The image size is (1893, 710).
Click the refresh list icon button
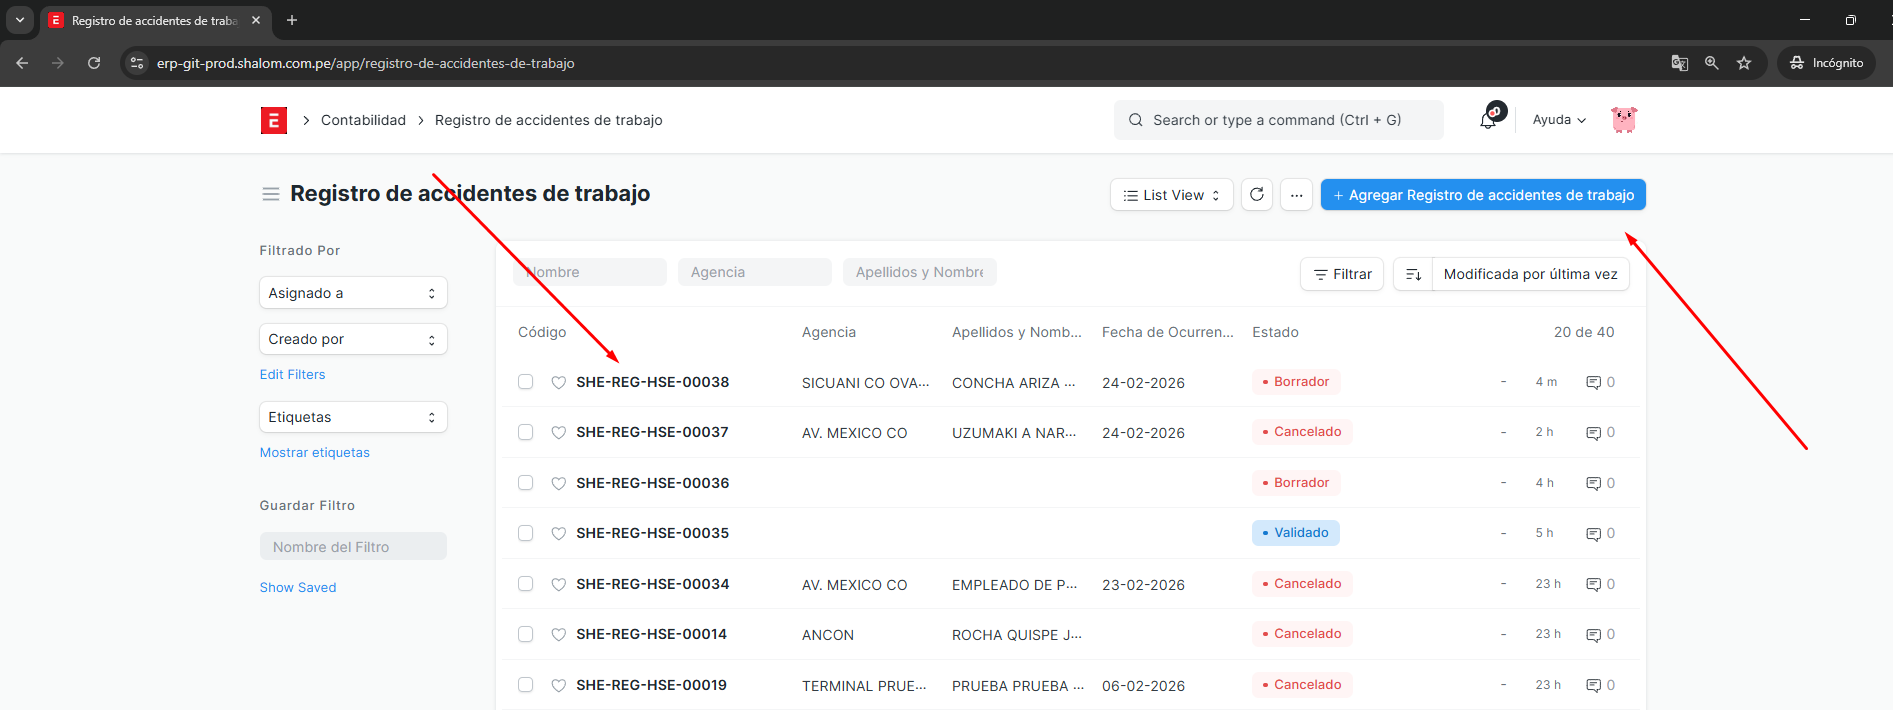pos(1257,195)
